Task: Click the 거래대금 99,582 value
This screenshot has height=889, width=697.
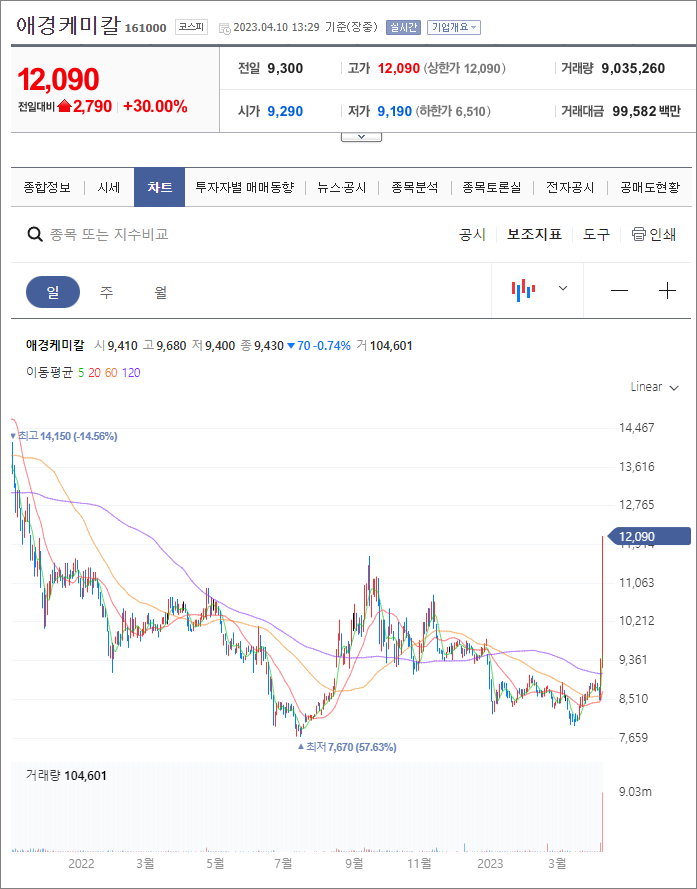Action: tap(634, 111)
